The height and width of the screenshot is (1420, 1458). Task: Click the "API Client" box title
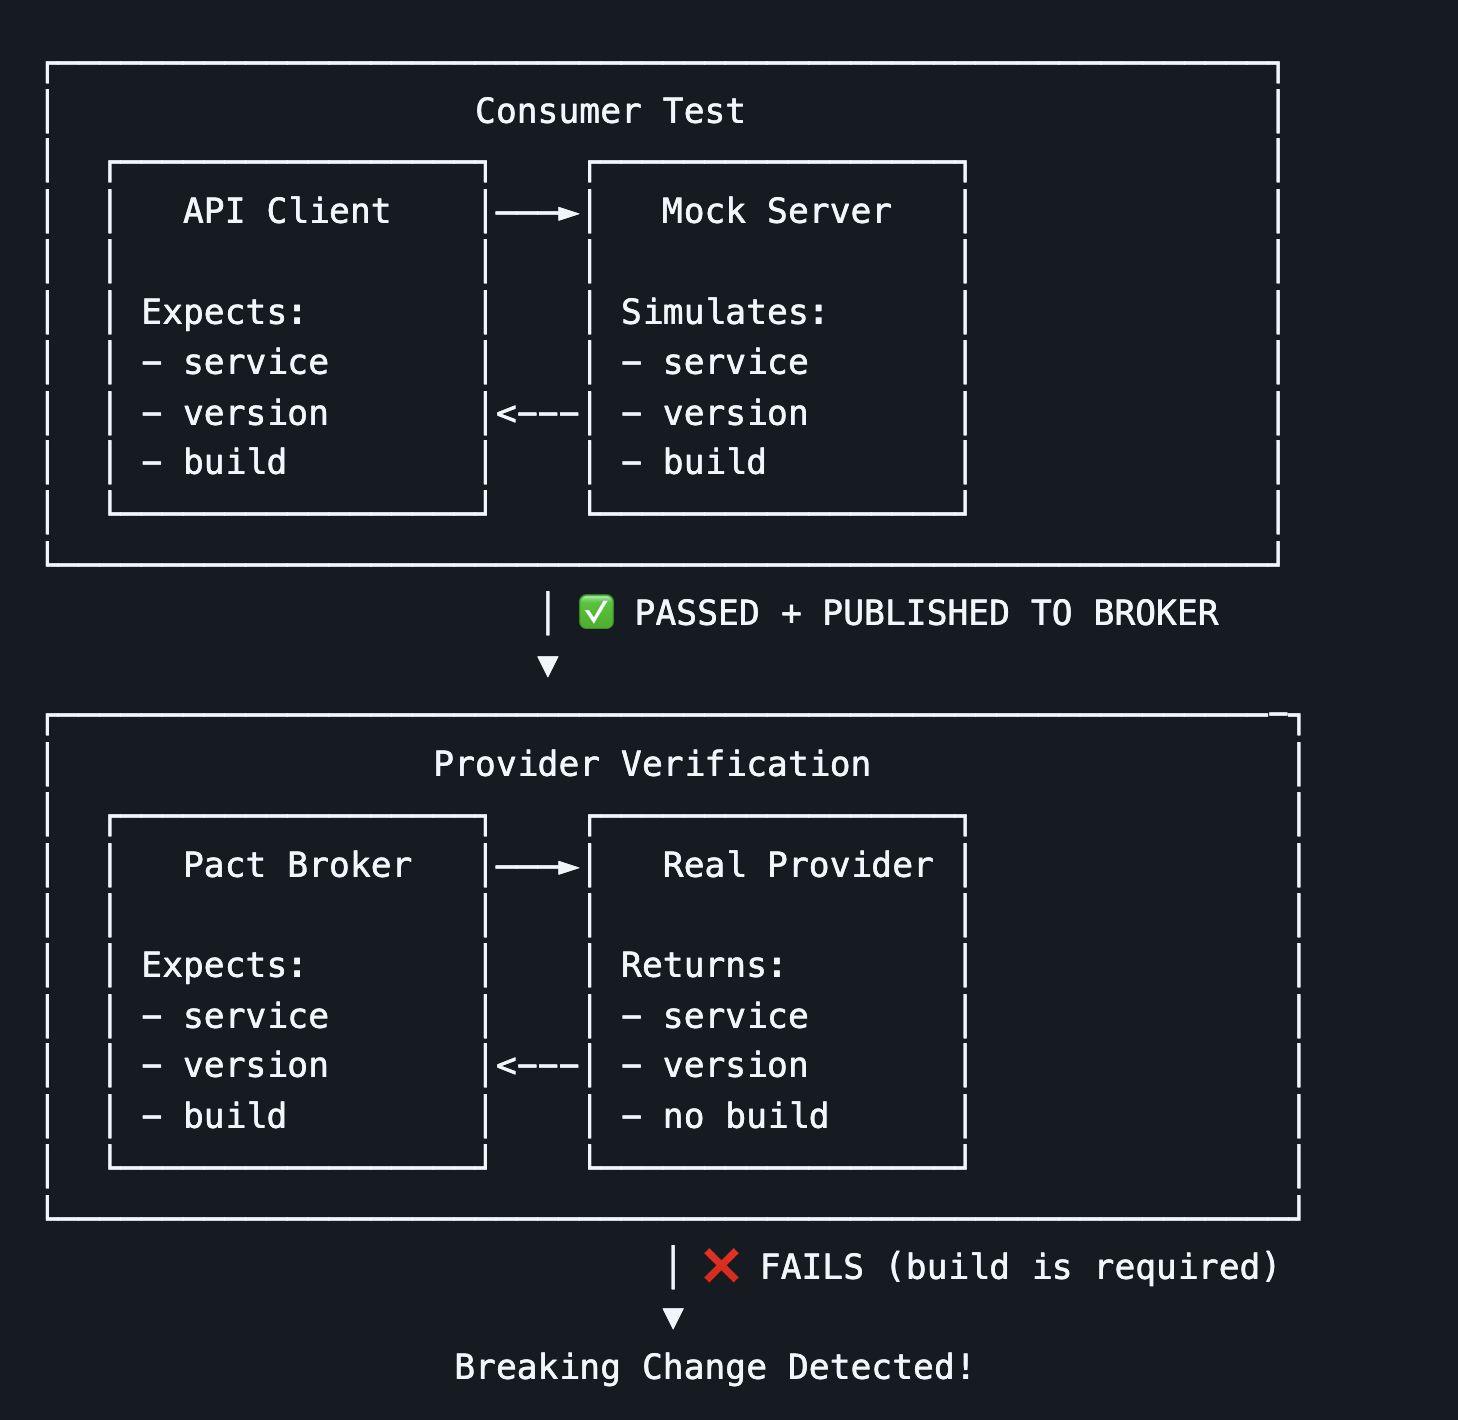(x=287, y=211)
